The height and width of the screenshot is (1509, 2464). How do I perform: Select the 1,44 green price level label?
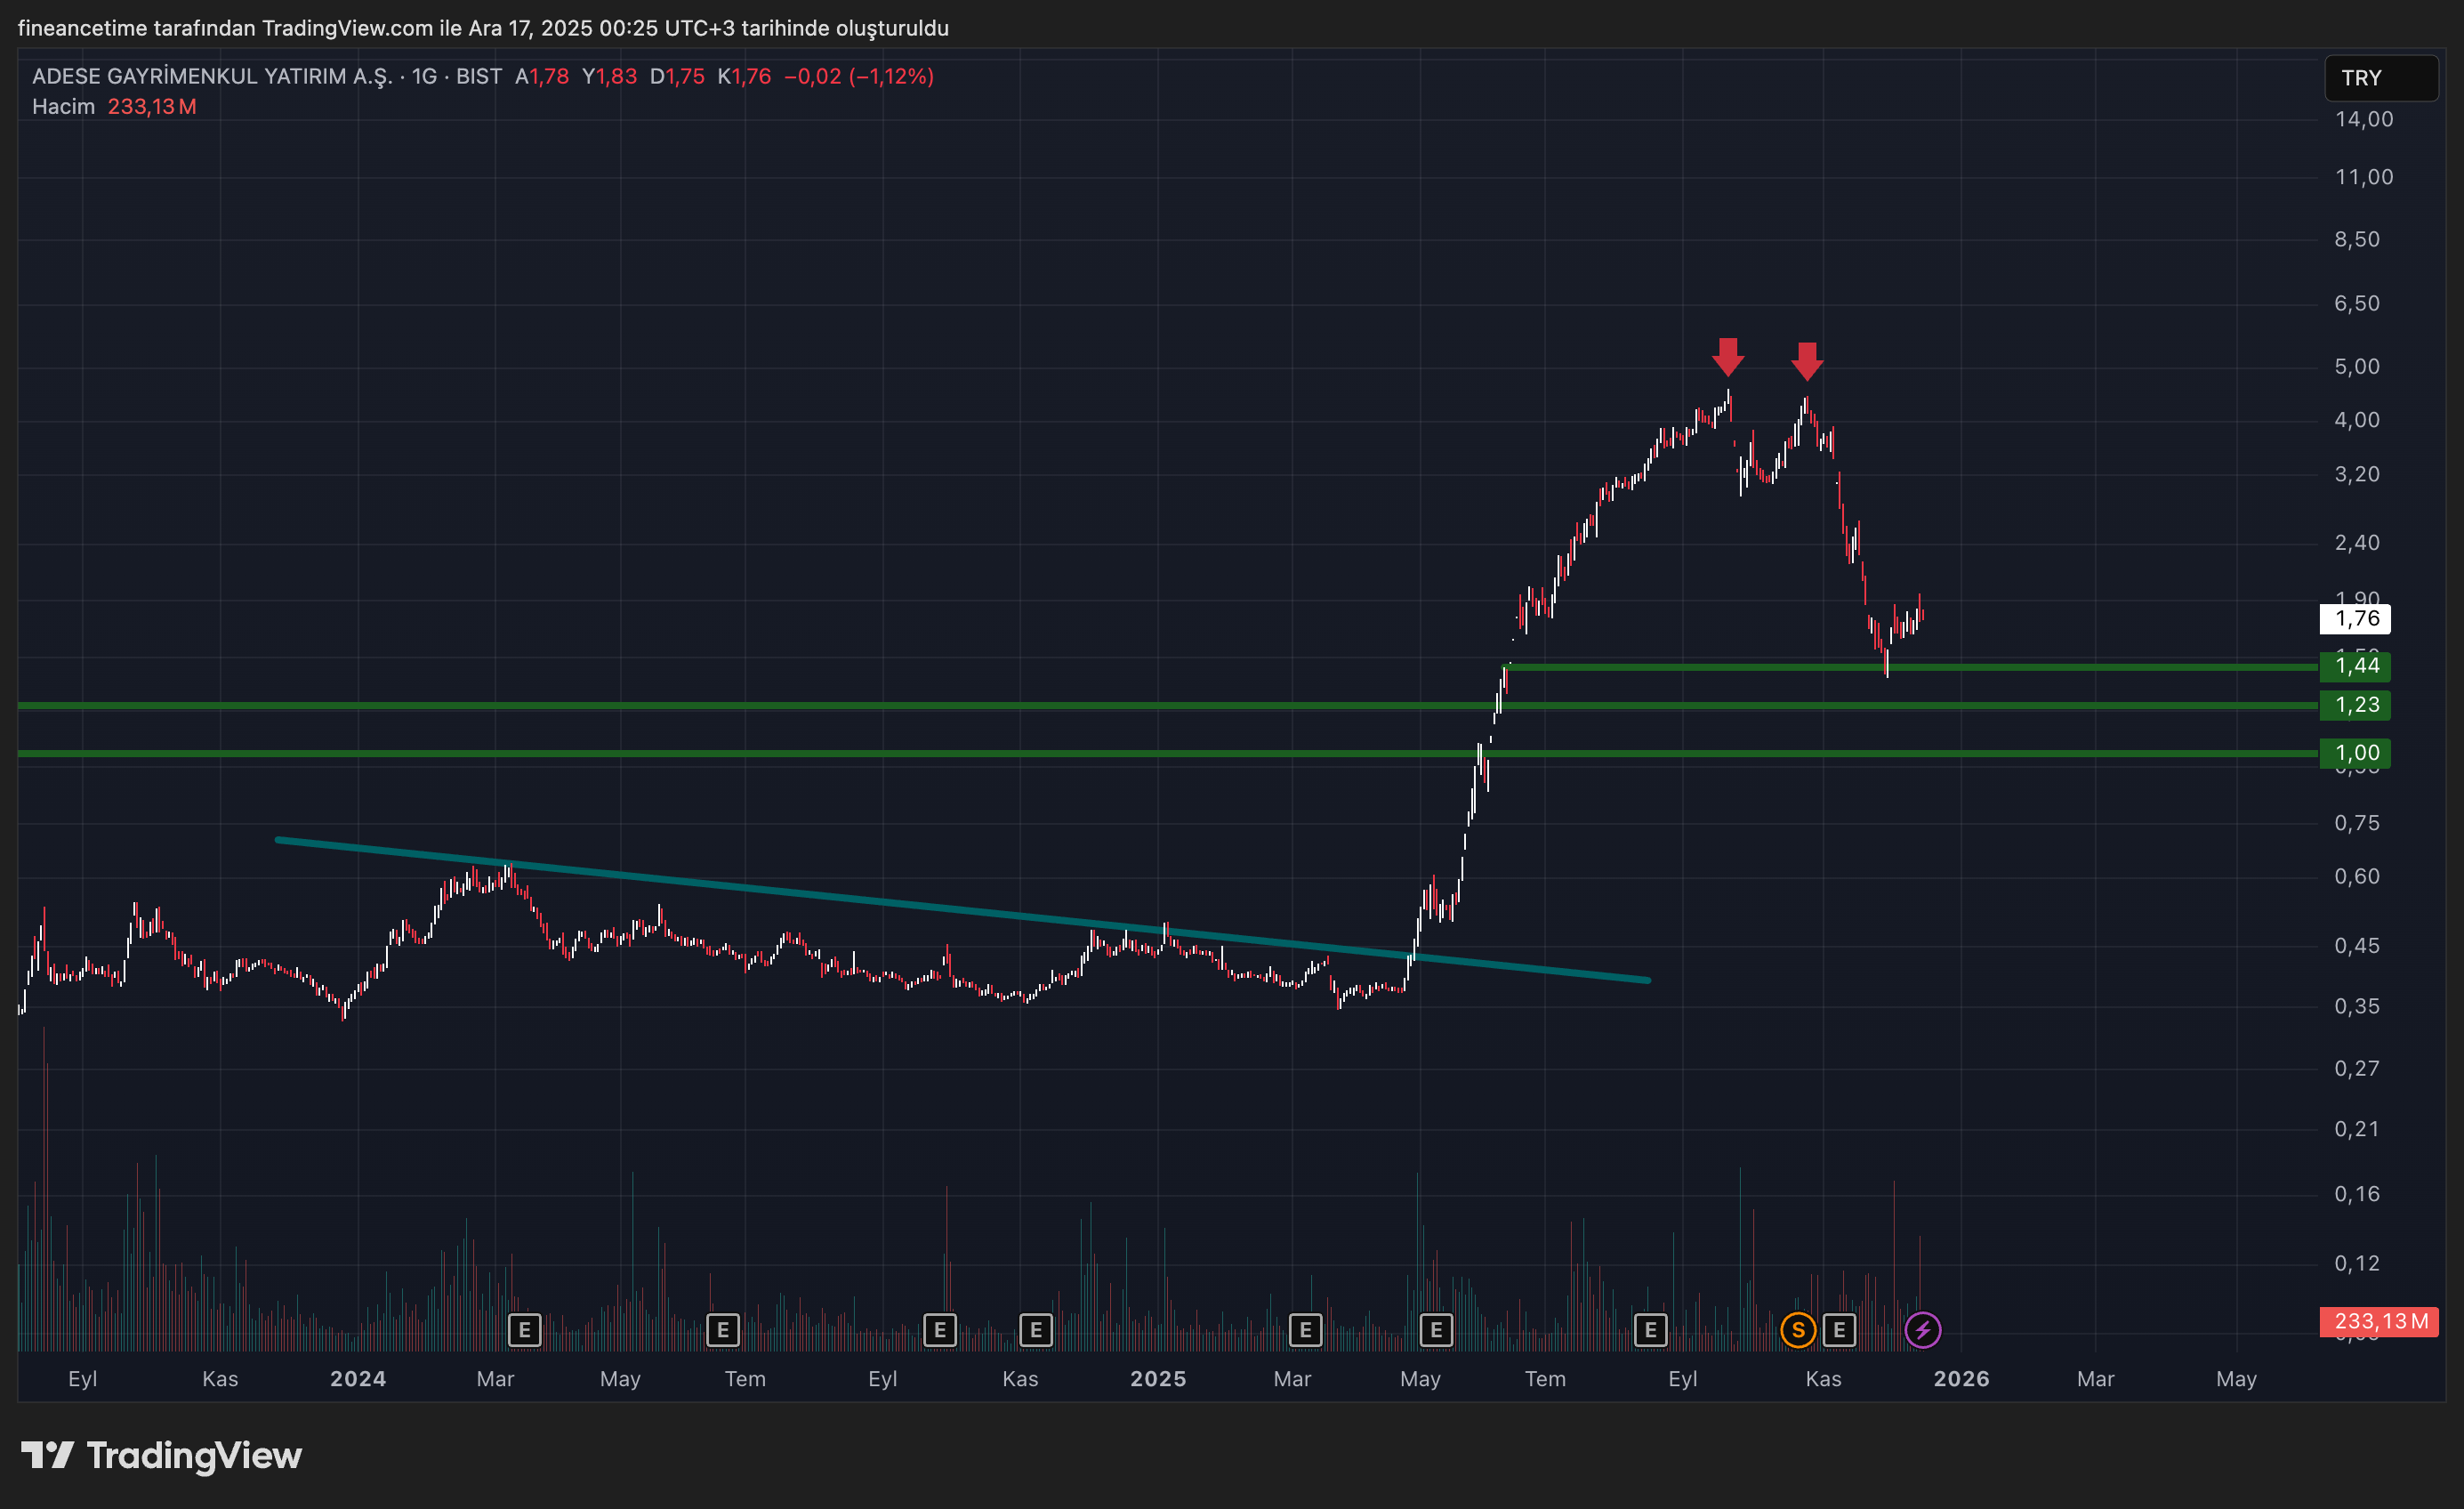[2355, 666]
